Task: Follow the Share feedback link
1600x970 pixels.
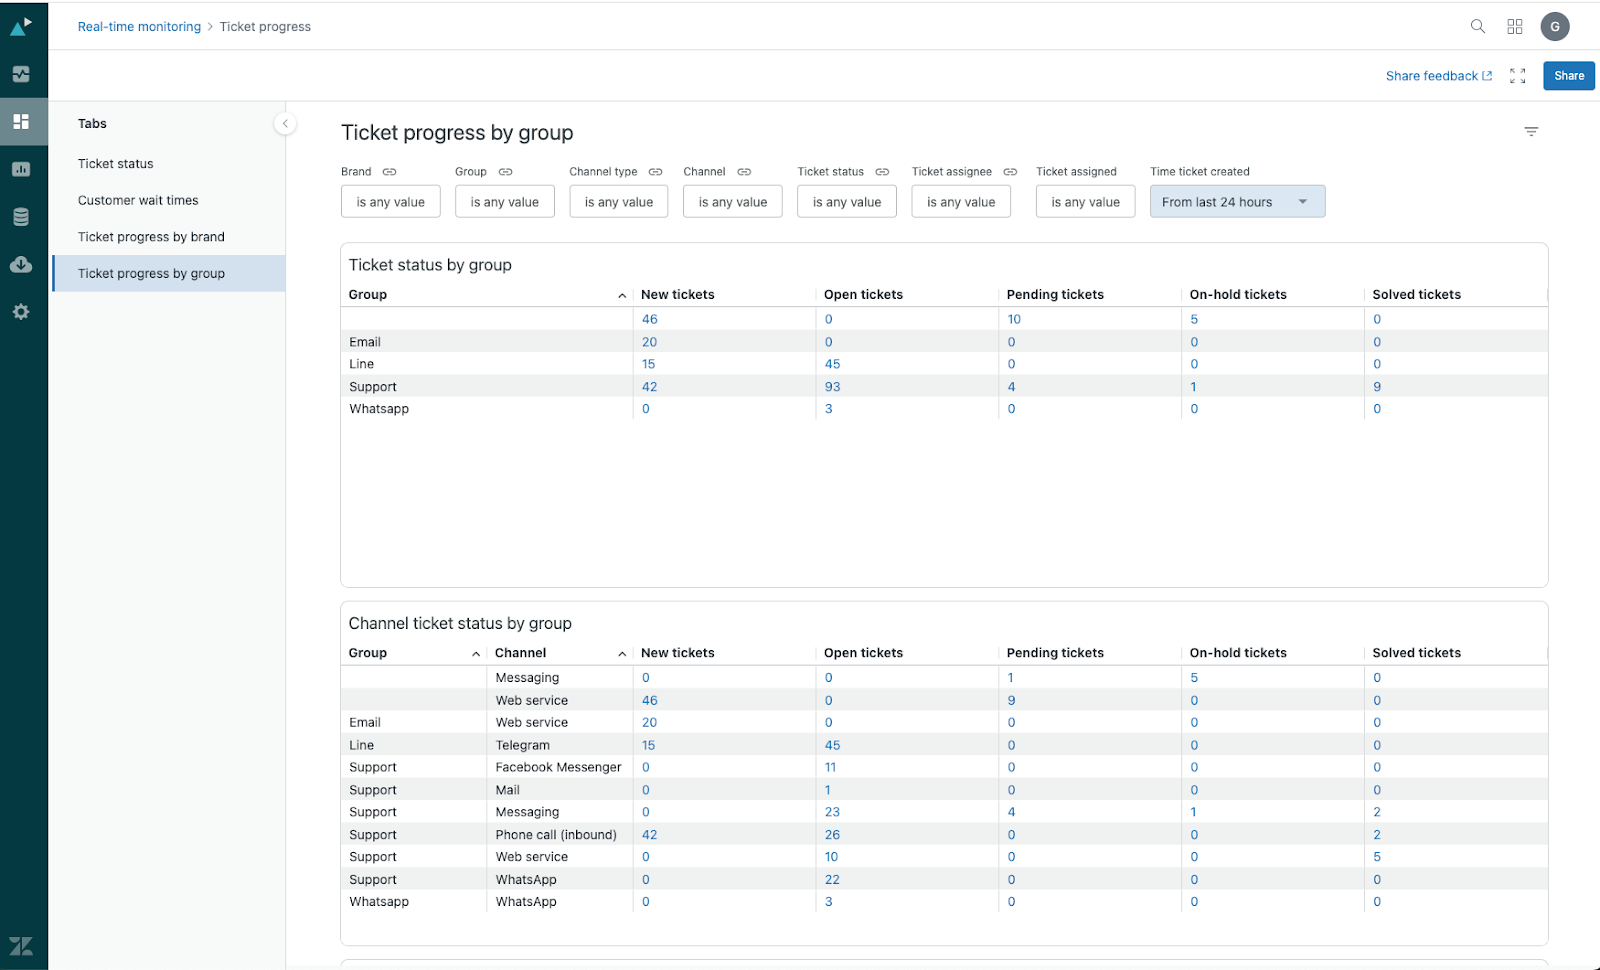Action: 1438,76
